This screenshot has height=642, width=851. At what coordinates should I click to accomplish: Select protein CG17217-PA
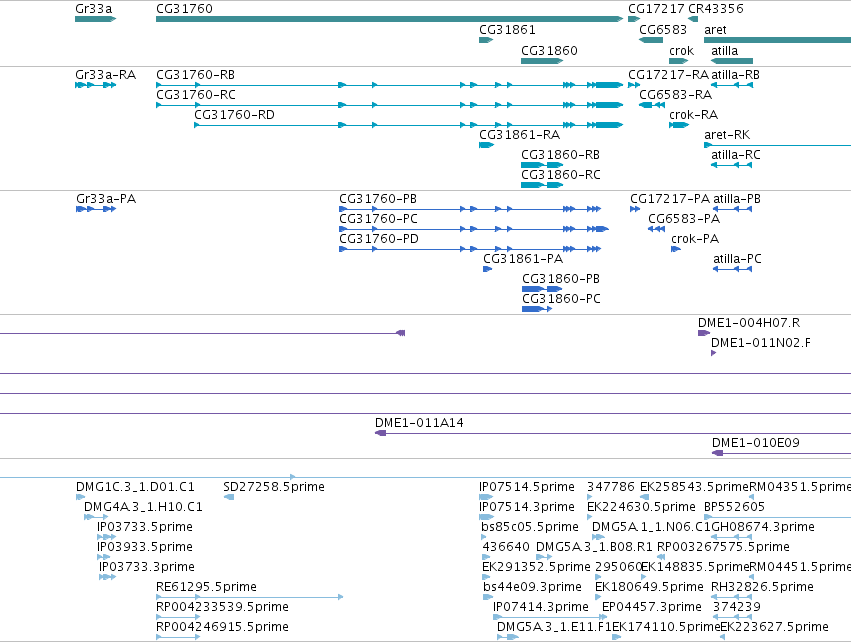point(670,199)
